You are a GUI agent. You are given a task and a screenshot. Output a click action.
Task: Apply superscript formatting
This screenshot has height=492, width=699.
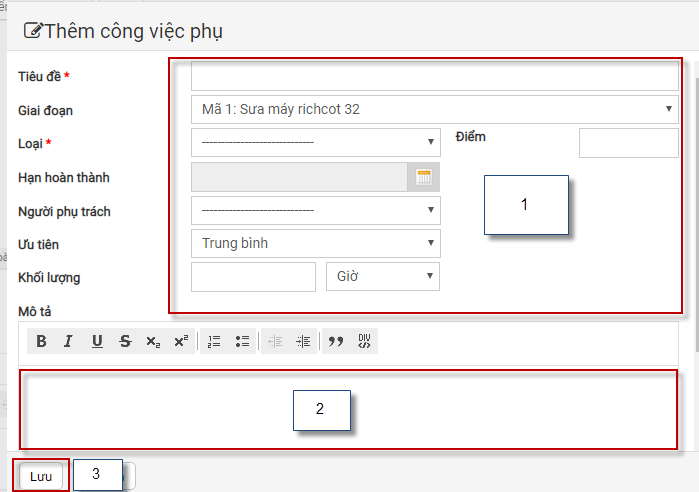(x=180, y=341)
